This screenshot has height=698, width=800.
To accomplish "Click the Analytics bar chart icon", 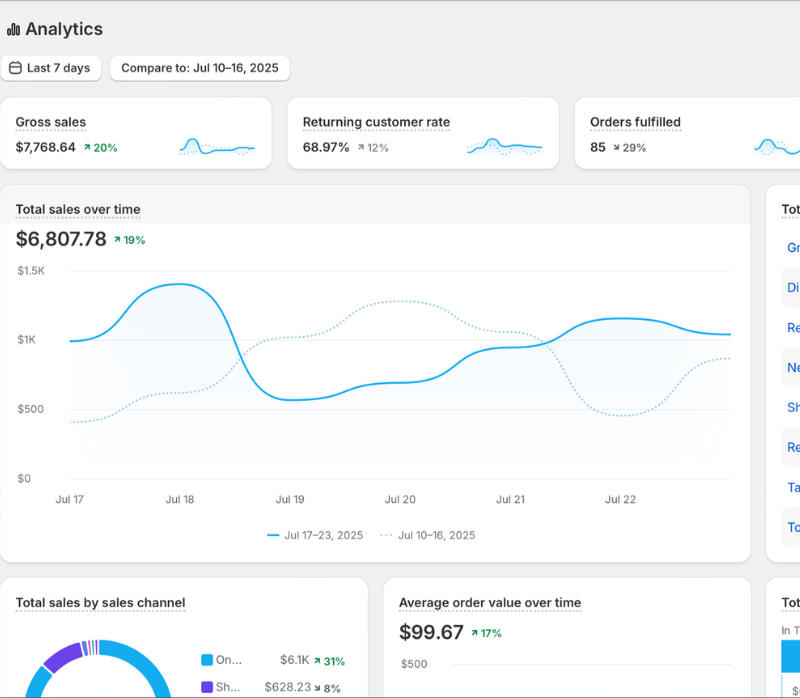I will click(x=13, y=30).
